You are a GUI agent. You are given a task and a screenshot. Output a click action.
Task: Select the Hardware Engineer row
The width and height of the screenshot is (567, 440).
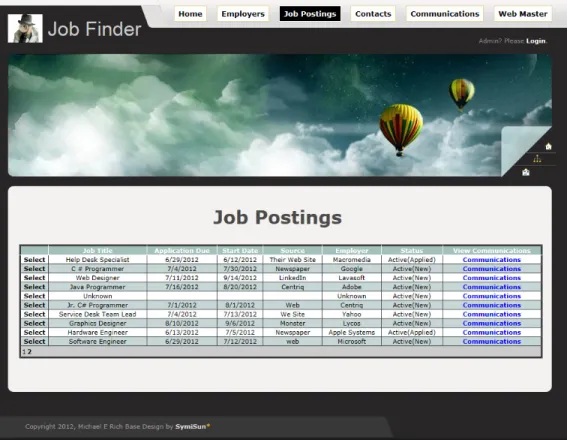pyautogui.click(x=34, y=332)
